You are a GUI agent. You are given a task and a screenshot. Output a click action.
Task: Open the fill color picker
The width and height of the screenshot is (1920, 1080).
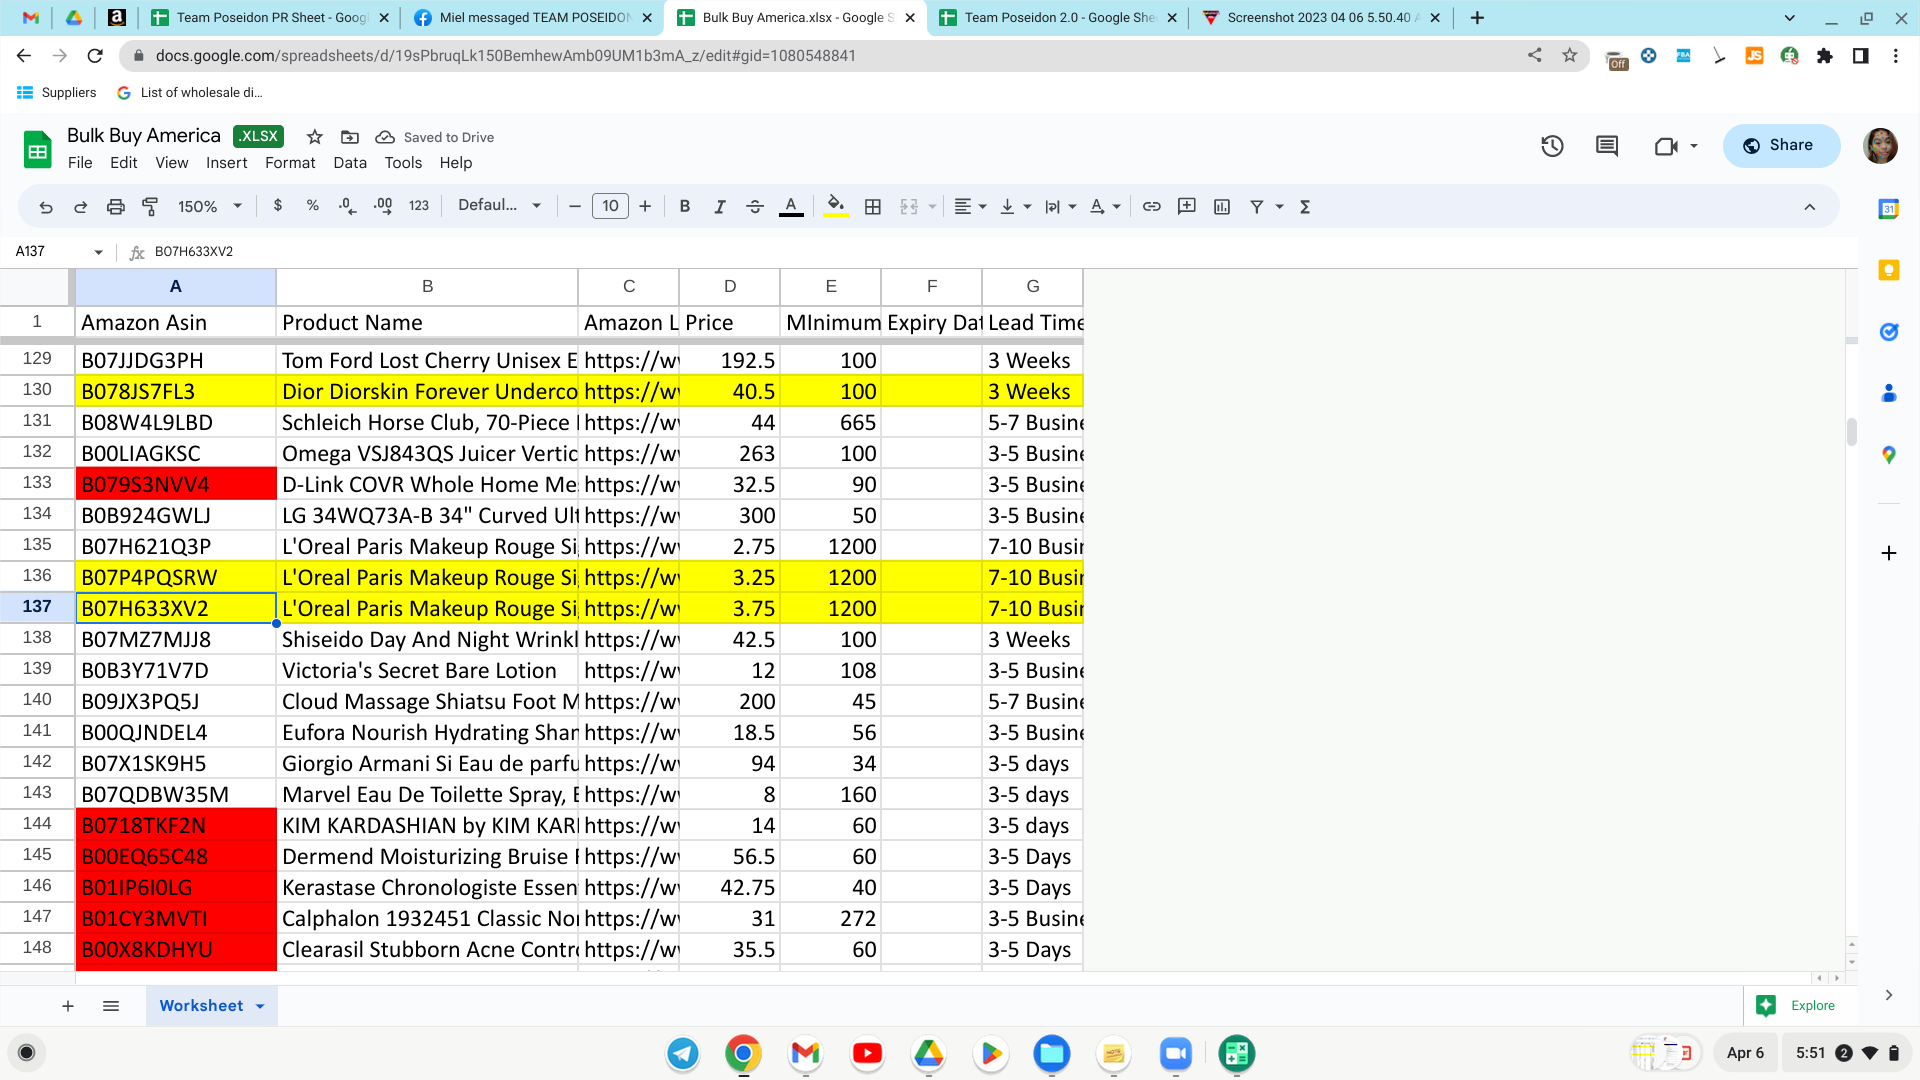pos(836,206)
